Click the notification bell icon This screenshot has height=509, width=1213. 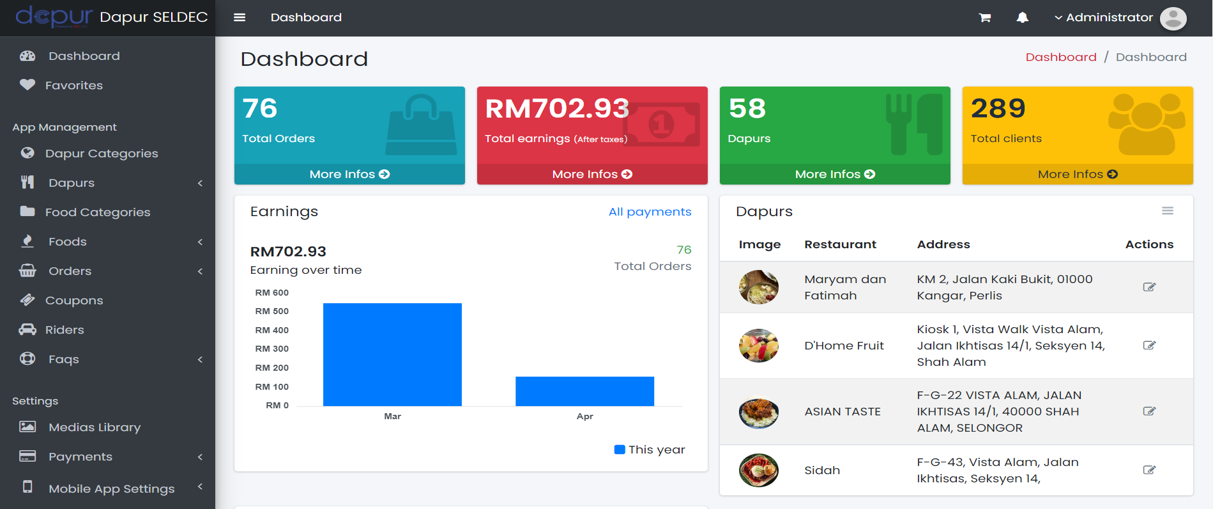[x=1022, y=18]
